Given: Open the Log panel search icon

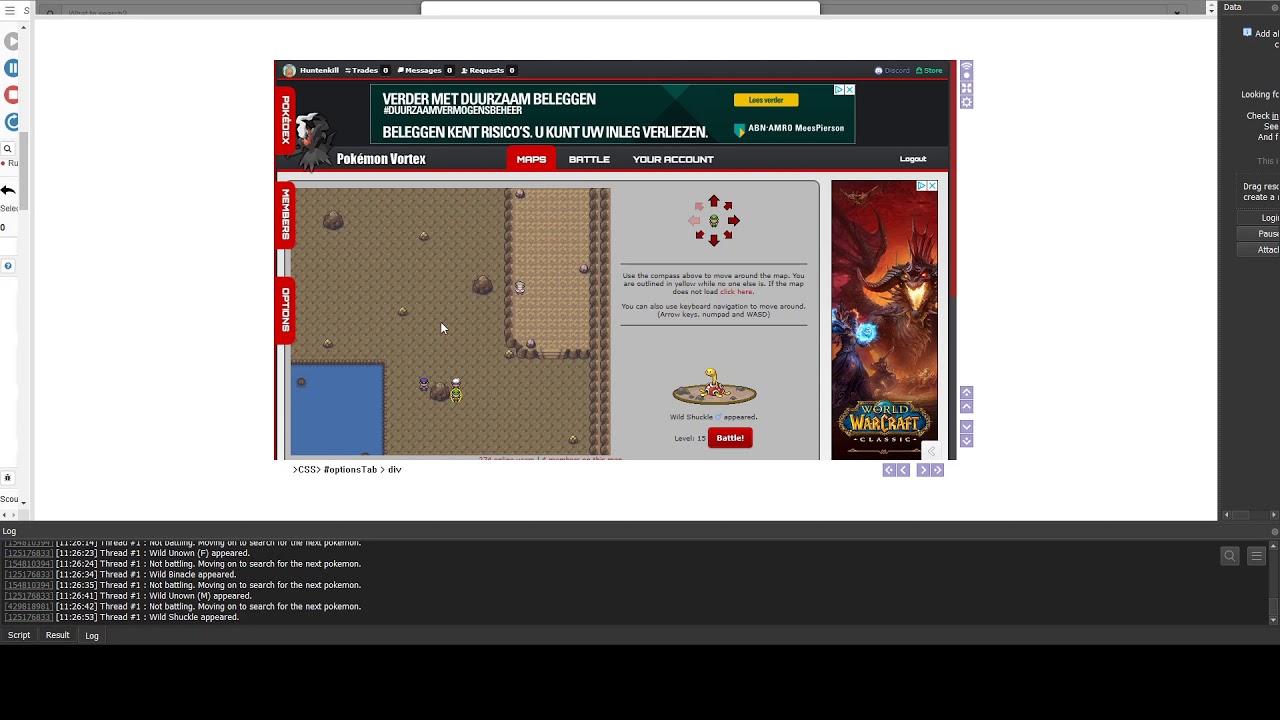Looking at the screenshot, I should tap(1230, 556).
